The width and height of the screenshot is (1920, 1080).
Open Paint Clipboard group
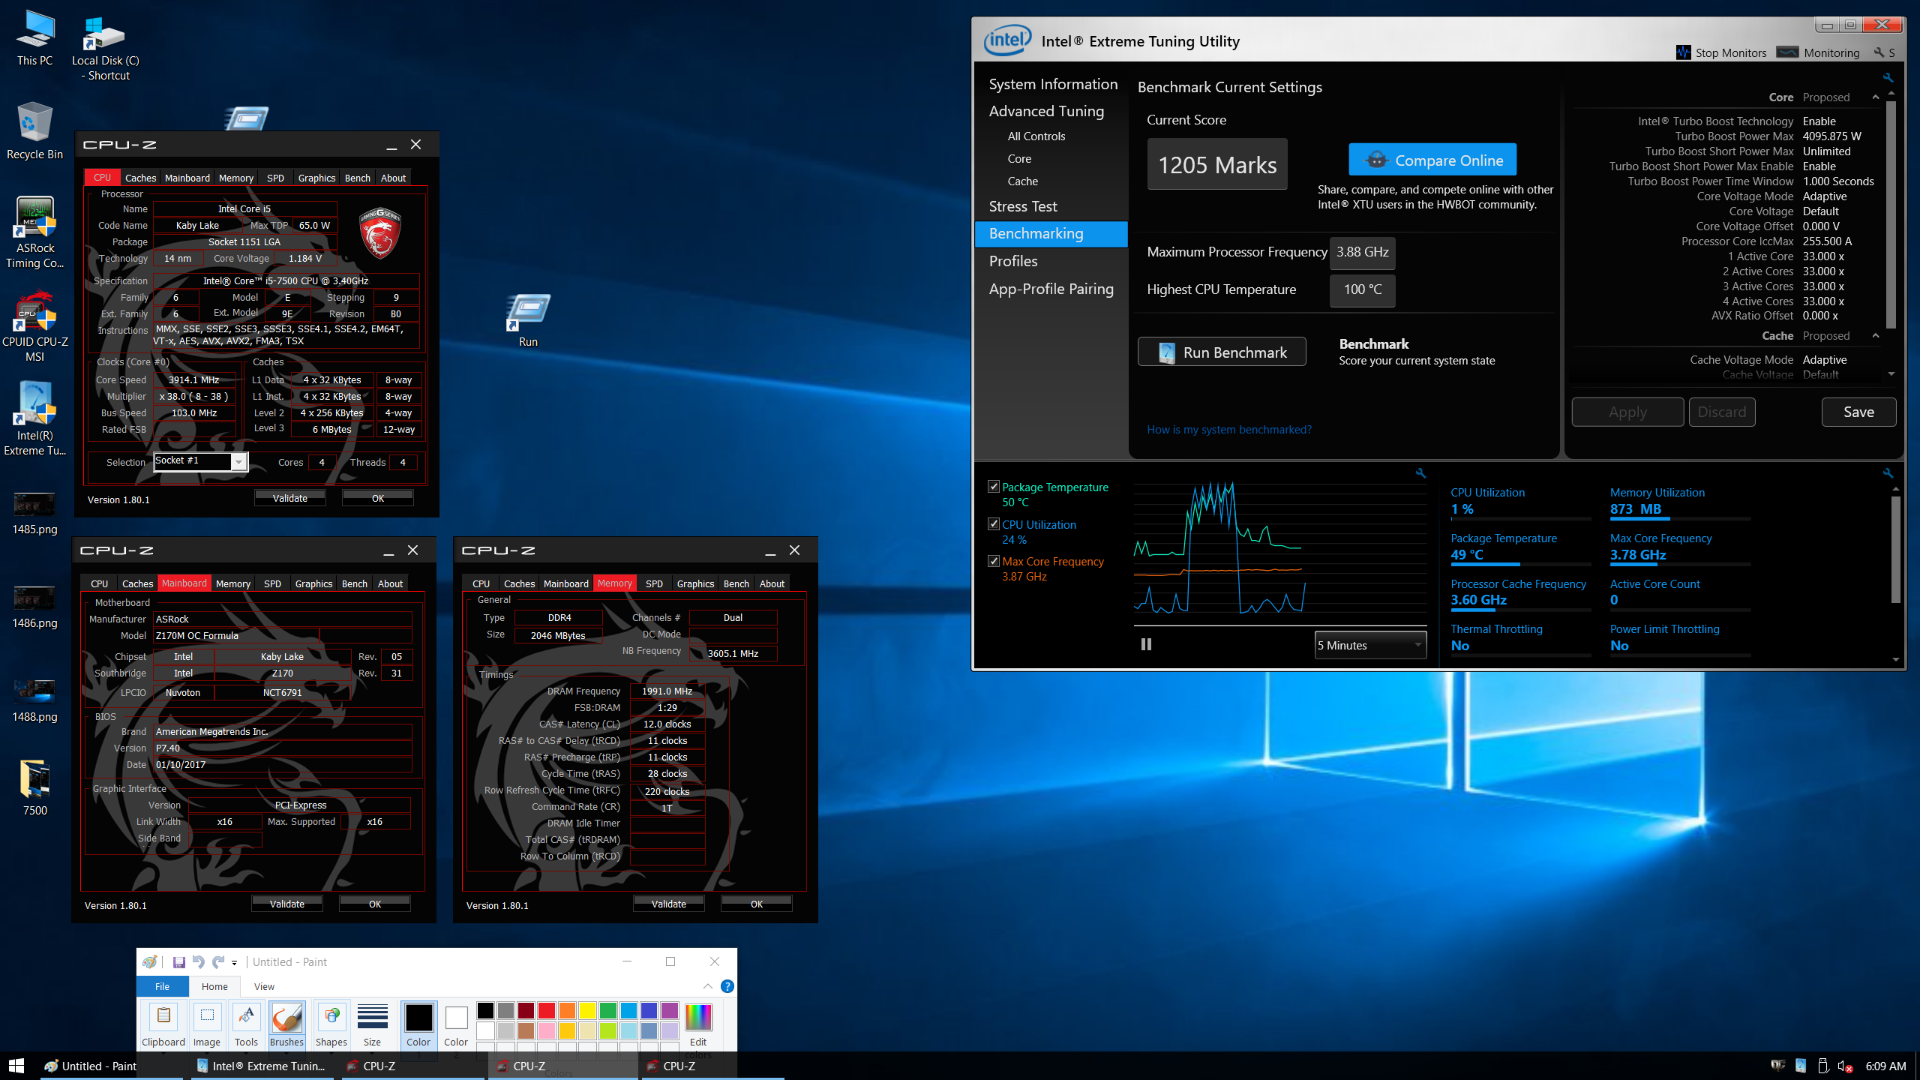coord(163,1024)
